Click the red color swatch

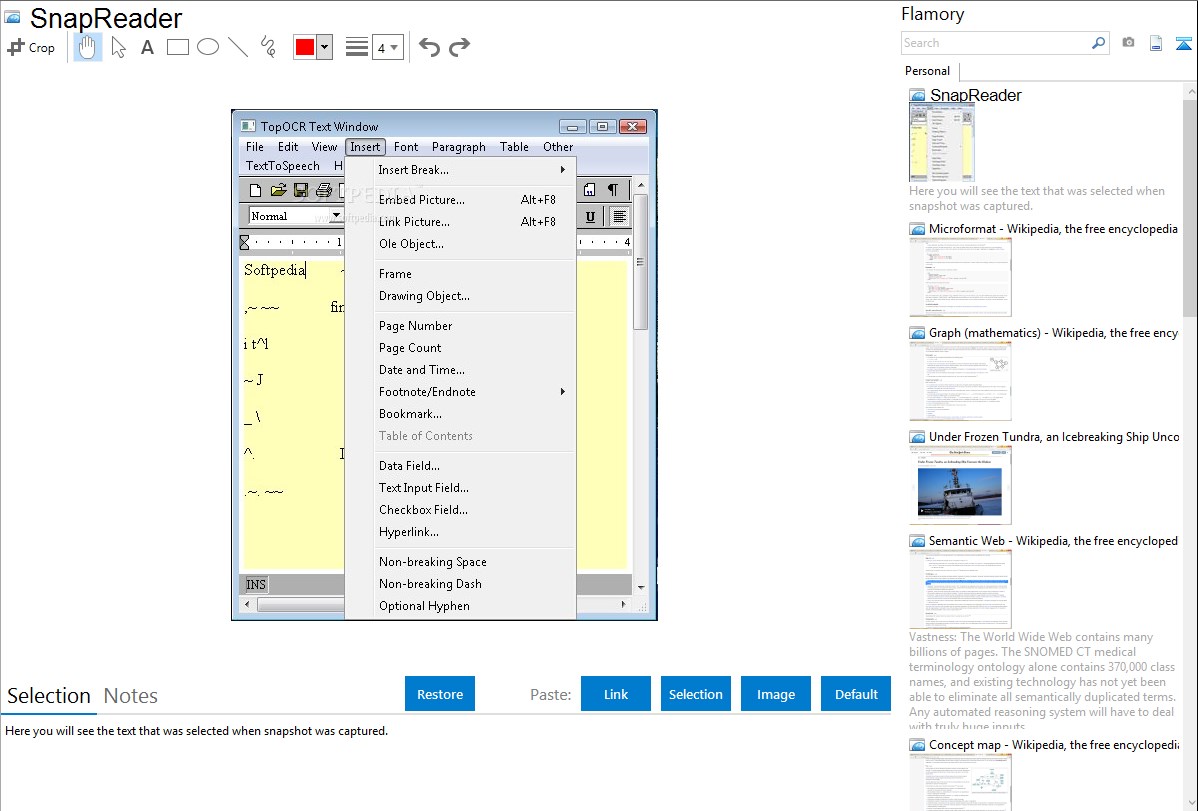point(305,47)
